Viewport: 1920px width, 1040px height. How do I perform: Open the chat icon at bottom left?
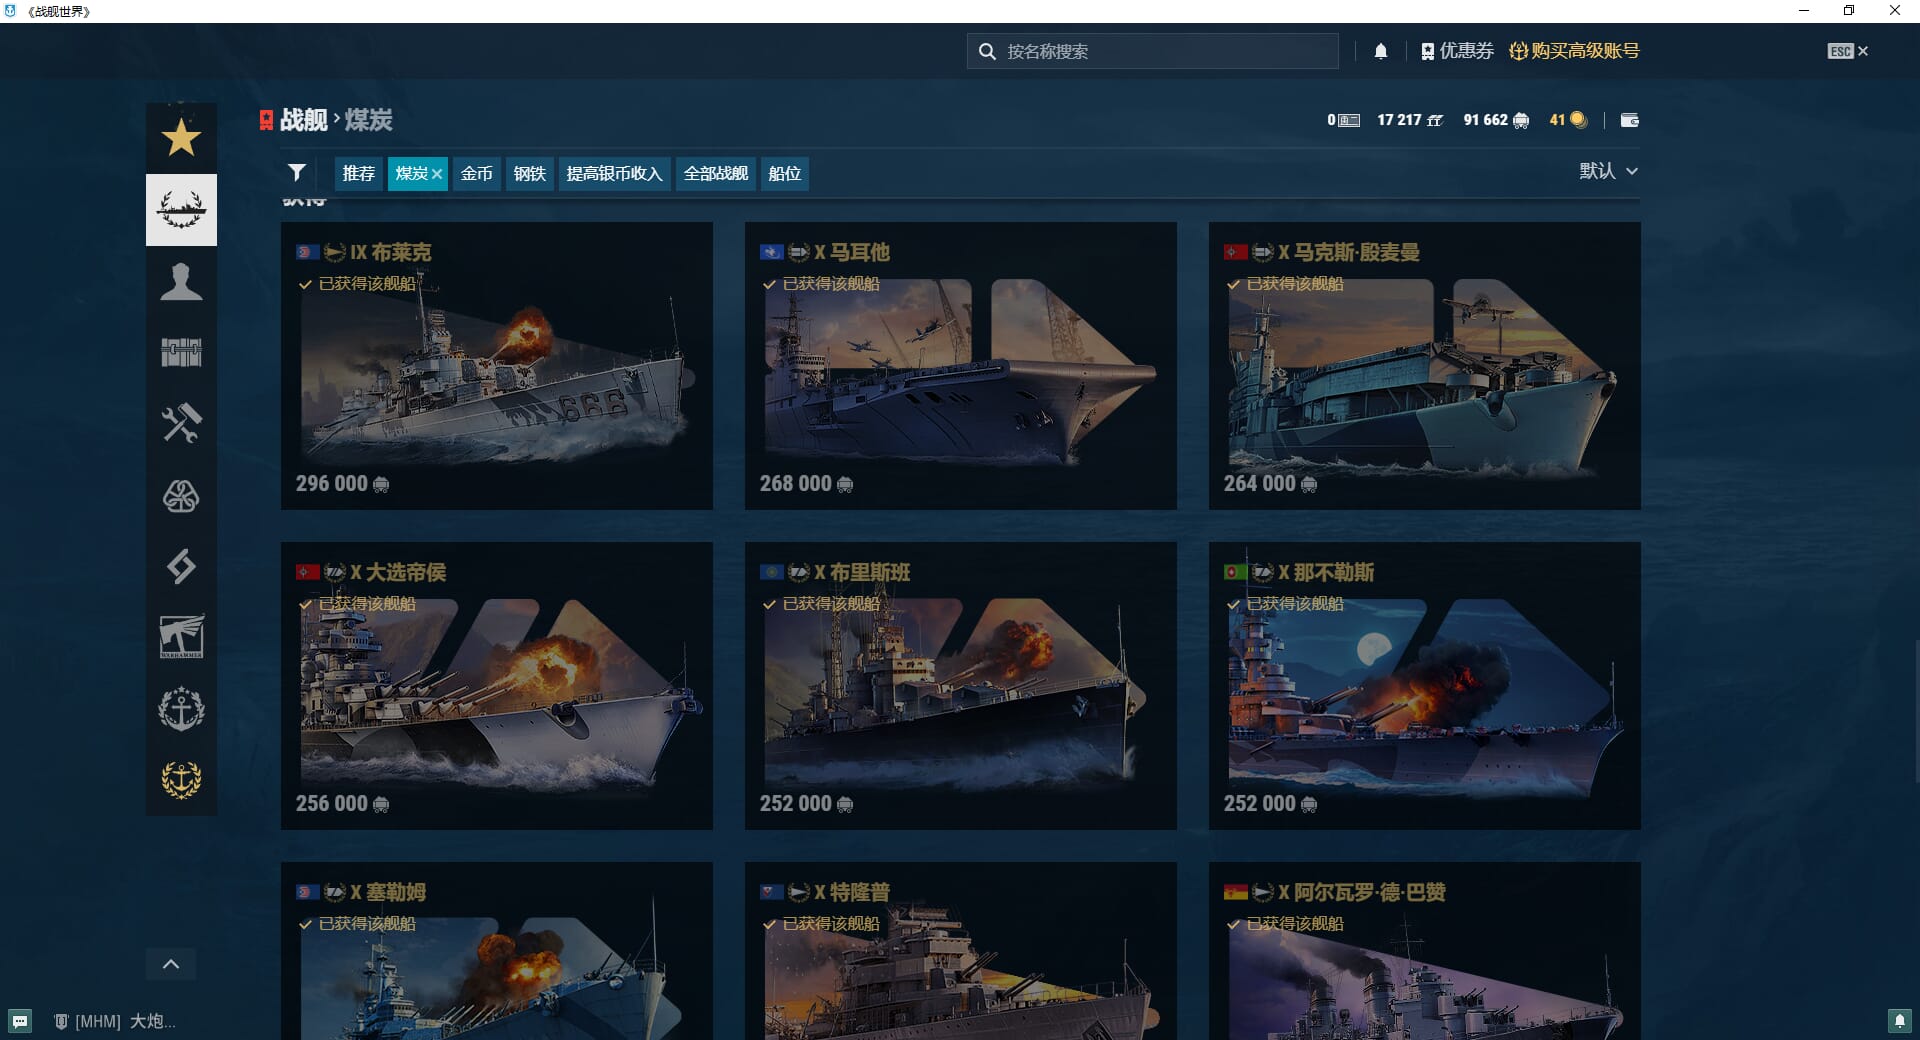pyautogui.click(x=20, y=1021)
